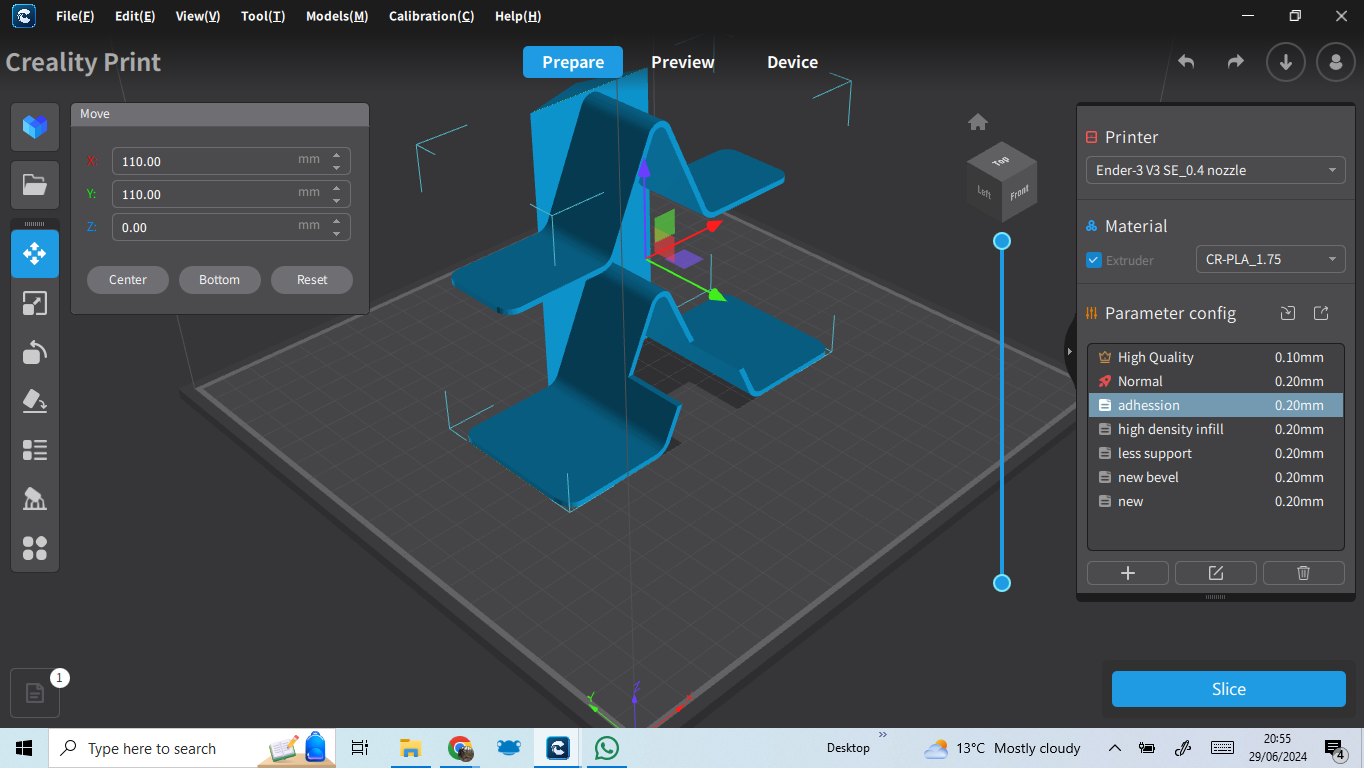Click the Front face of view cube

[1019, 194]
